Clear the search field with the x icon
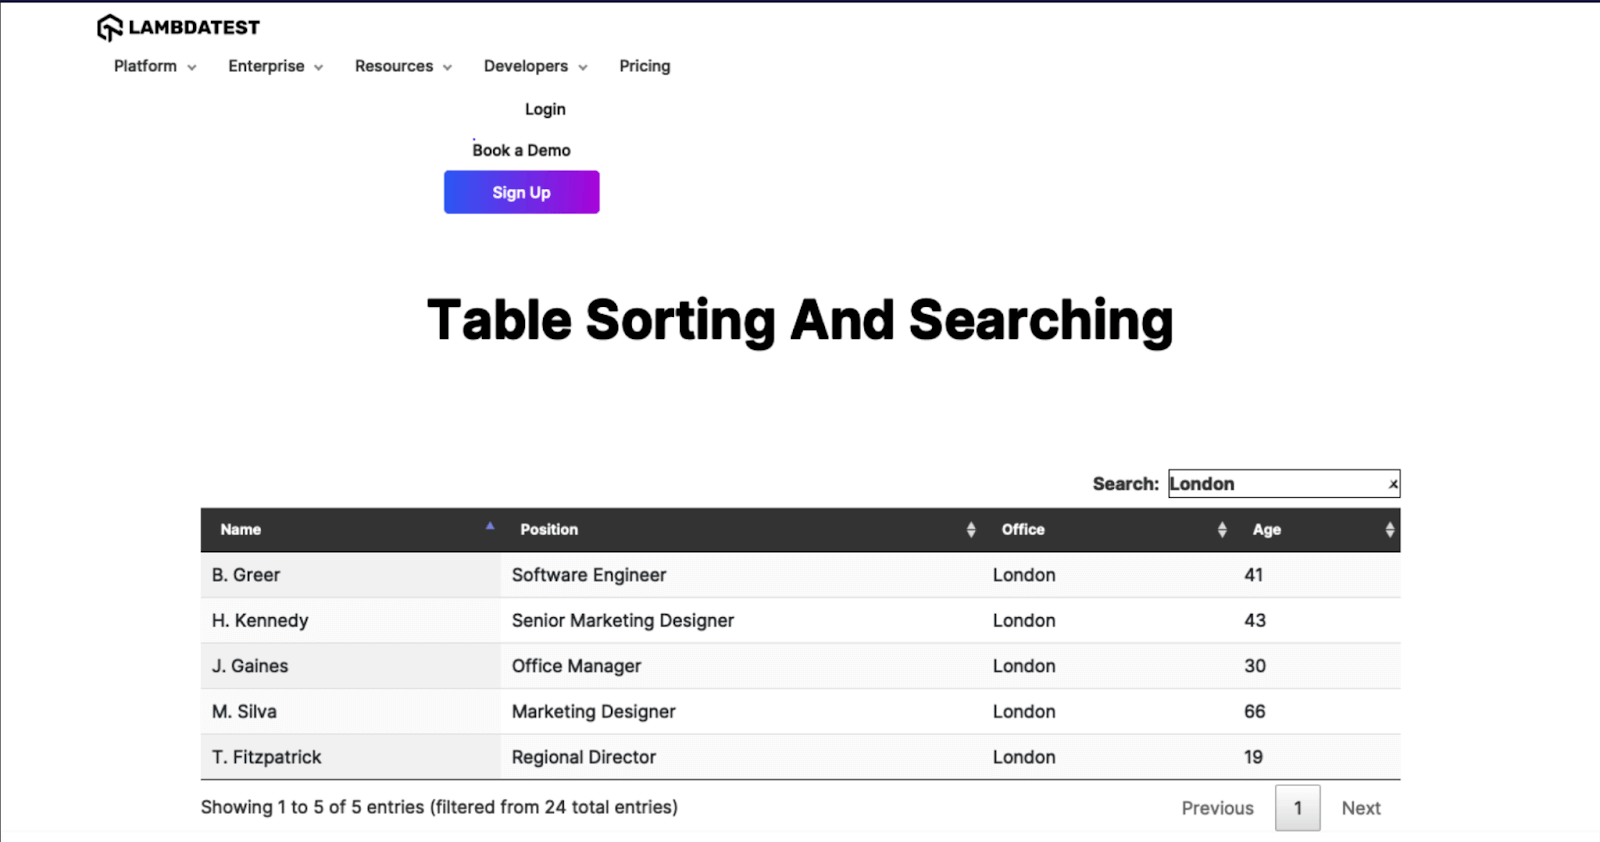Image resolution: width=1600 pixels, height=842 pixels. click(1392, 484)
